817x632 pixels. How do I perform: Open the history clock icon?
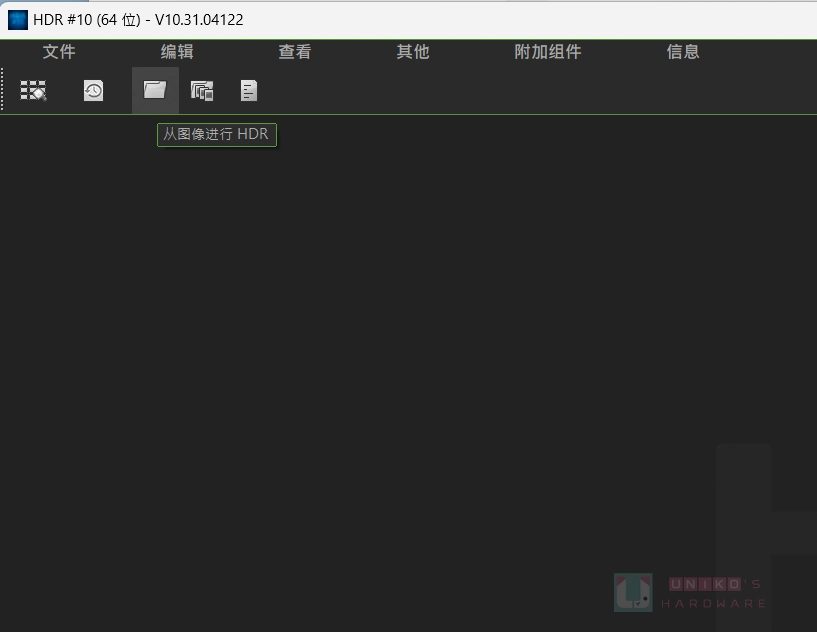[x=93, y=91]
